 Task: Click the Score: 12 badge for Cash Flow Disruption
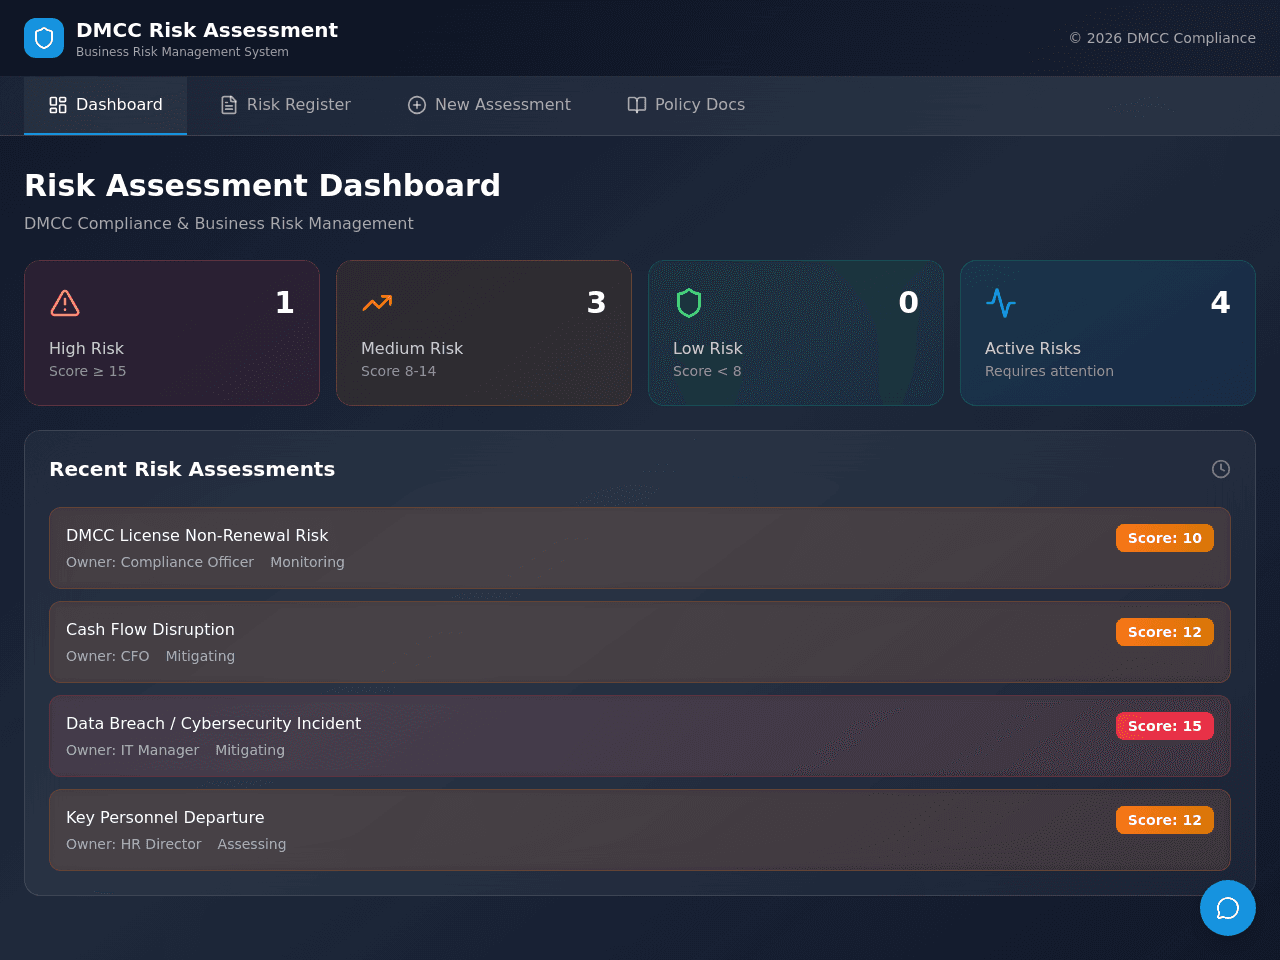[x=1165, y=632]
